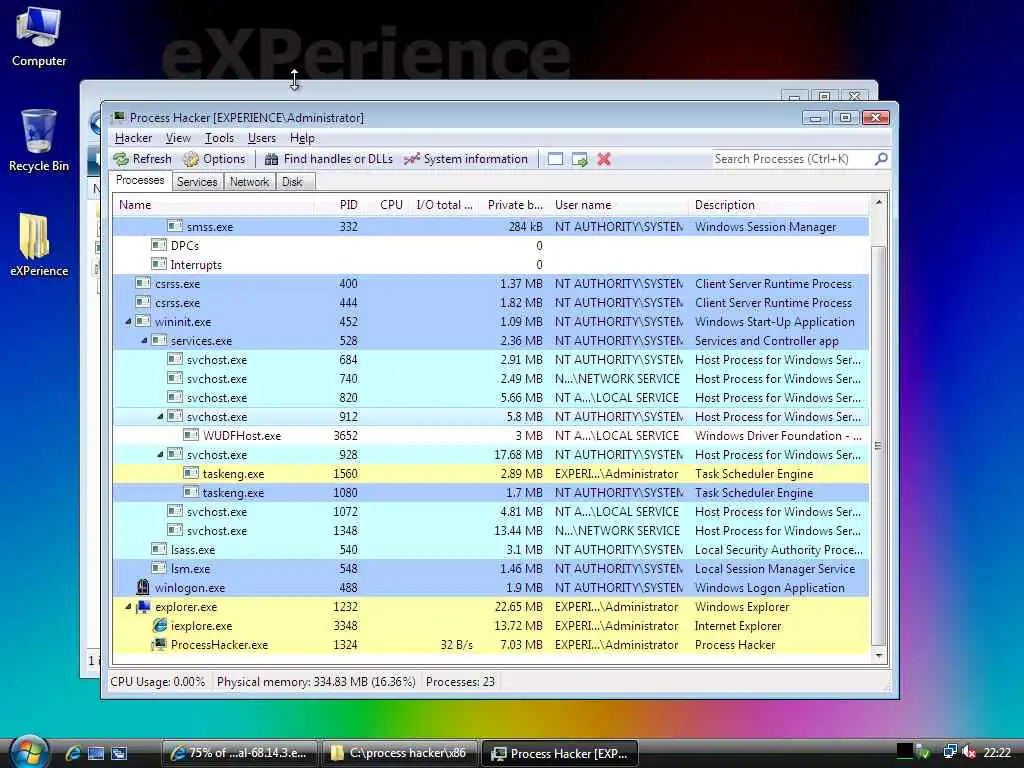
Task: Click Physical memory status bar entry
Action: (x=316, y=682)
